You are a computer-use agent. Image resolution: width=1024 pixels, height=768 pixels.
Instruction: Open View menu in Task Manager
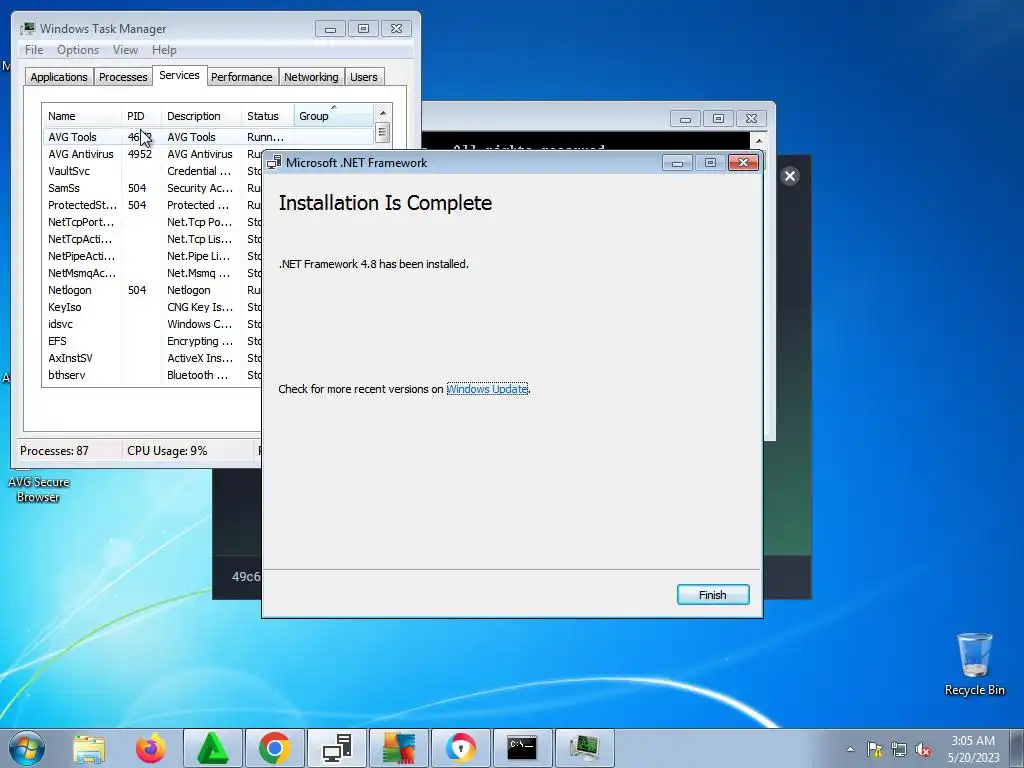125,50
